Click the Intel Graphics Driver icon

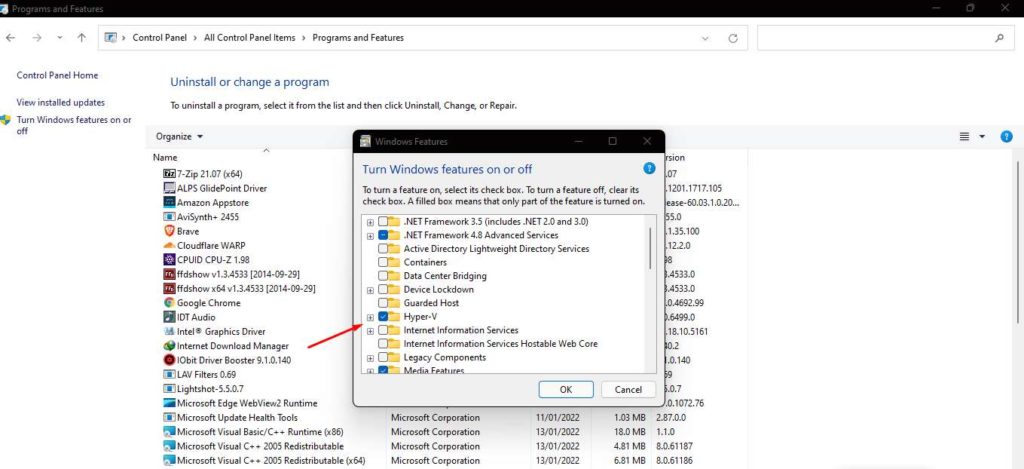click(x=169, y=332)
